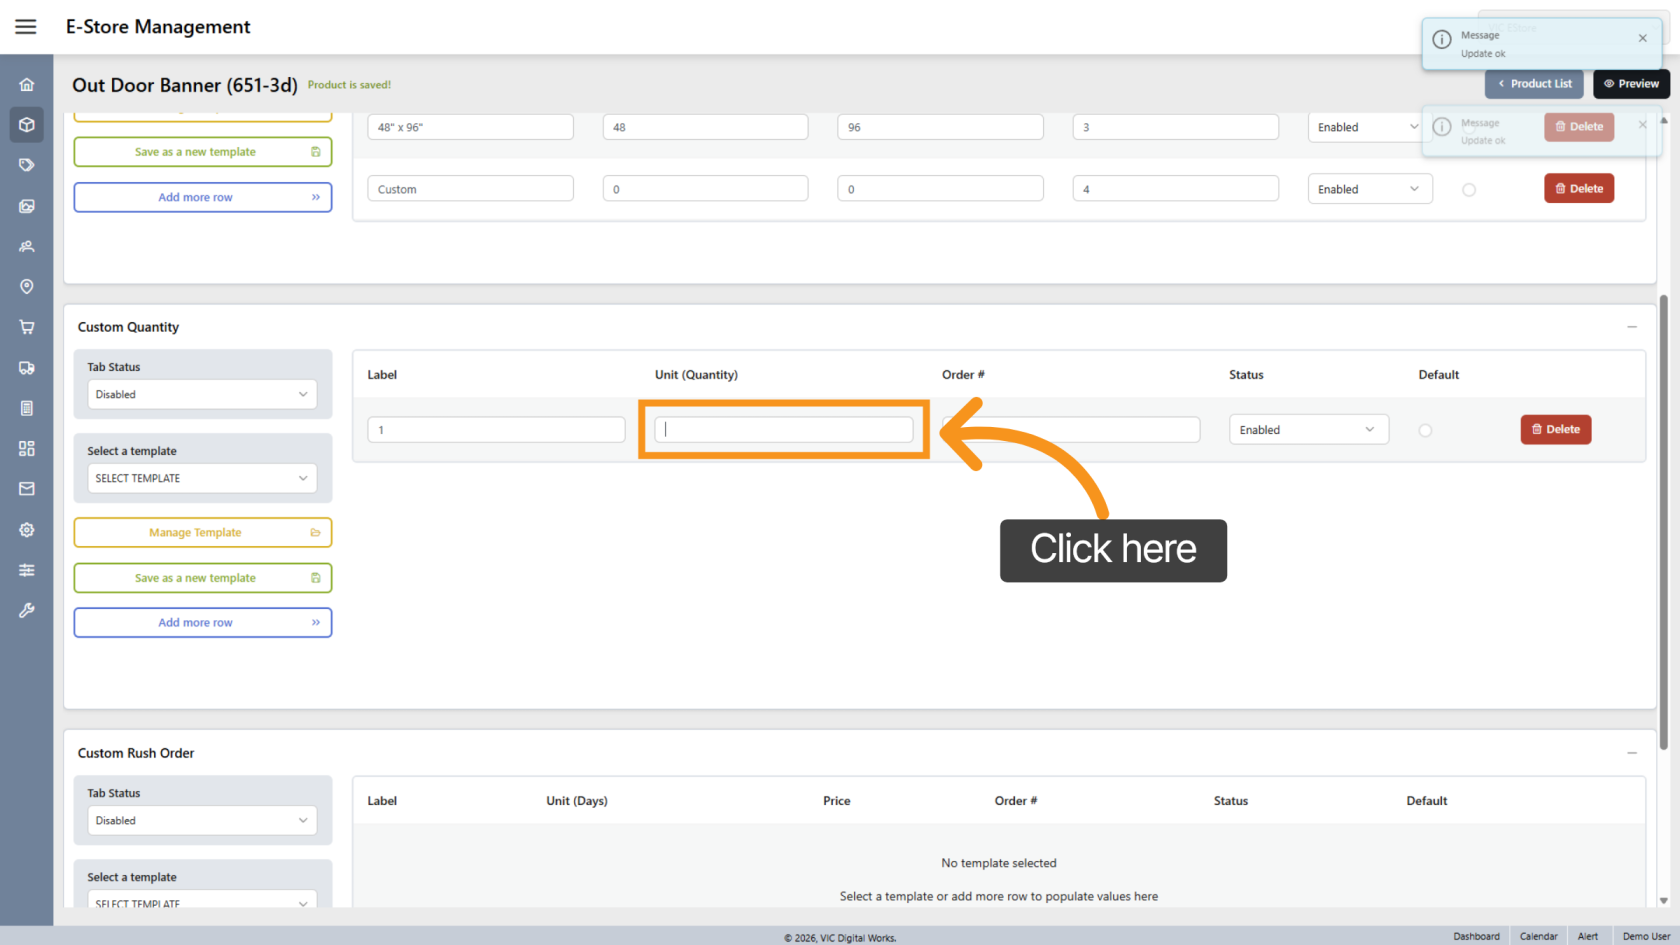Open the price tag sidebar icon
Viewport: 1680px width, 945px height.
tap(27, 165)
